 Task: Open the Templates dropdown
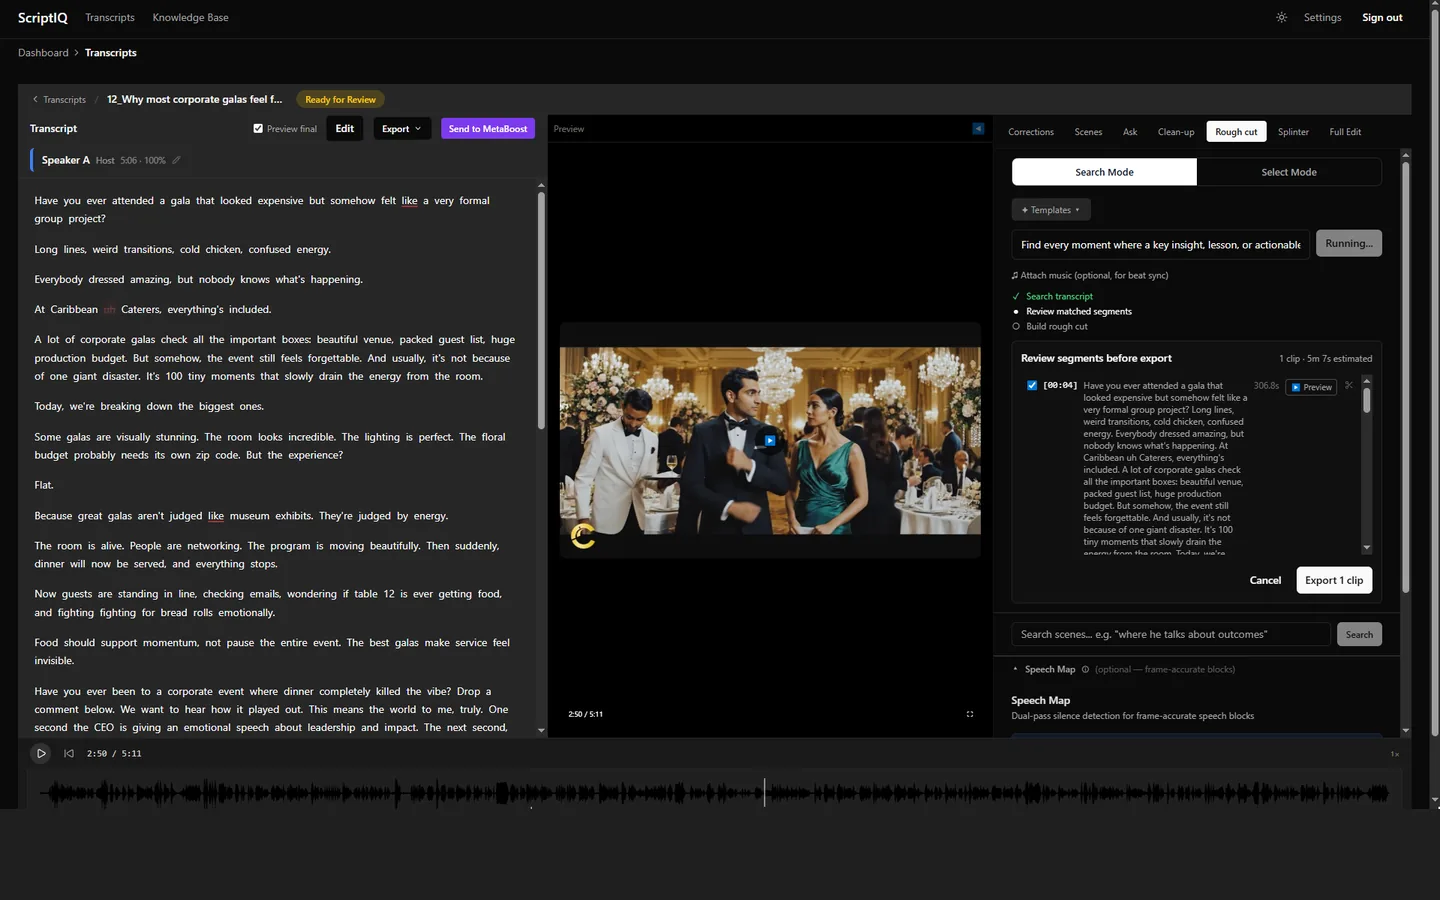click(x=1051, y=210)
